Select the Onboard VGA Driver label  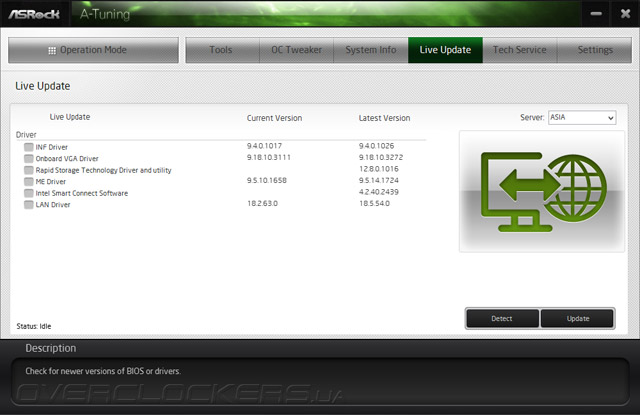coord(67,158)
